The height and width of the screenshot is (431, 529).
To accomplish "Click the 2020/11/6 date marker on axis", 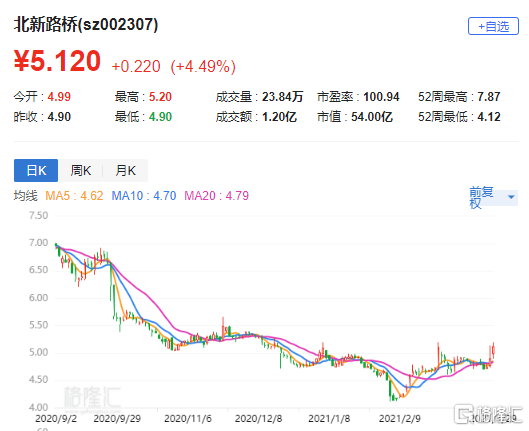I will point(188,419).
